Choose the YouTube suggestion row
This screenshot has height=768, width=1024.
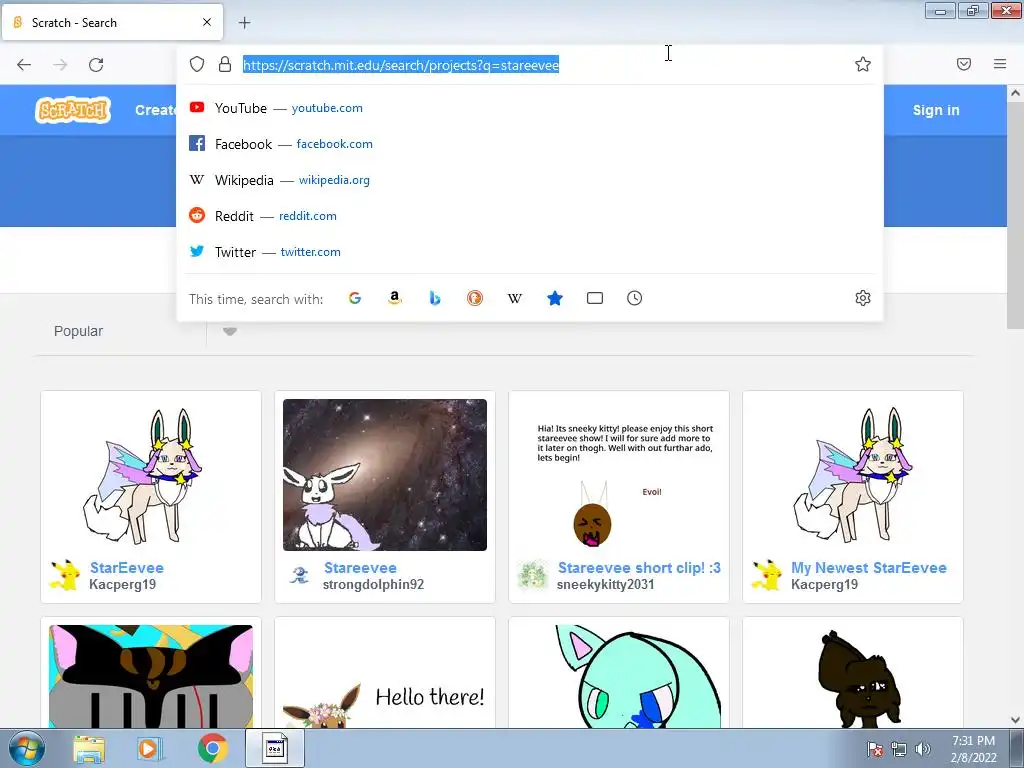pos(530,108)
